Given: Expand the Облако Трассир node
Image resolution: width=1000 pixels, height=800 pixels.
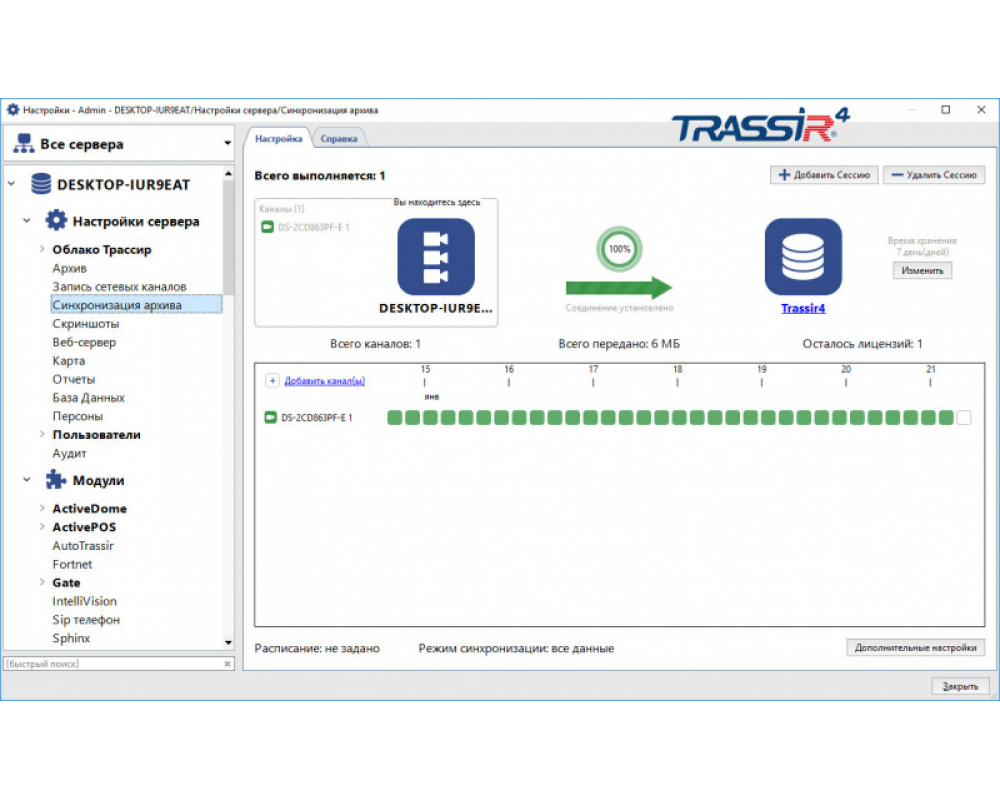Looking at the screenshot, I should 42,249.
